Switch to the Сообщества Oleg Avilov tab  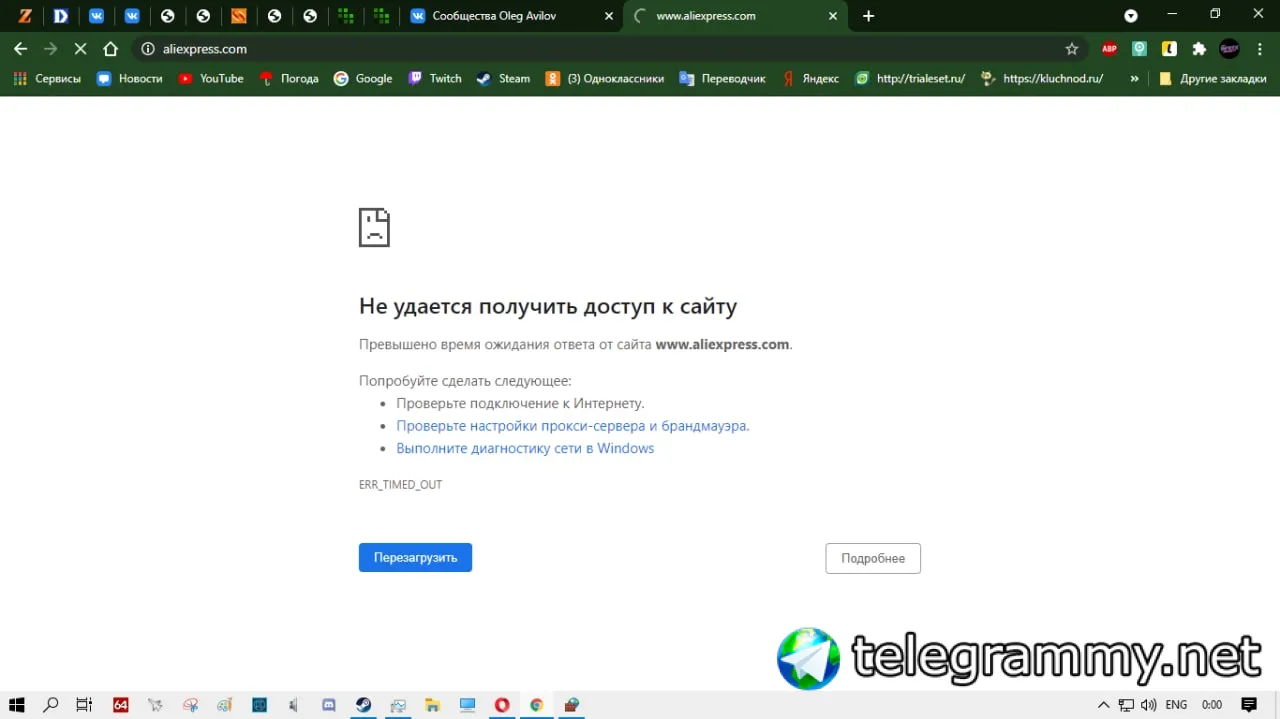510,16
